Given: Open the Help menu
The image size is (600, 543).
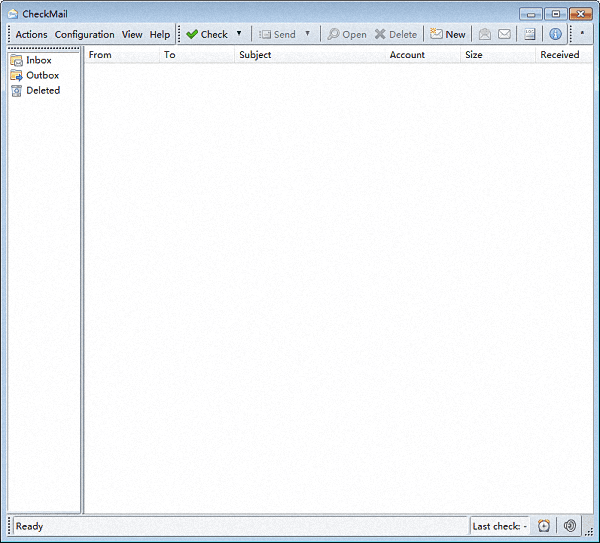Looking at the screenshot, I should pos(160,34).
